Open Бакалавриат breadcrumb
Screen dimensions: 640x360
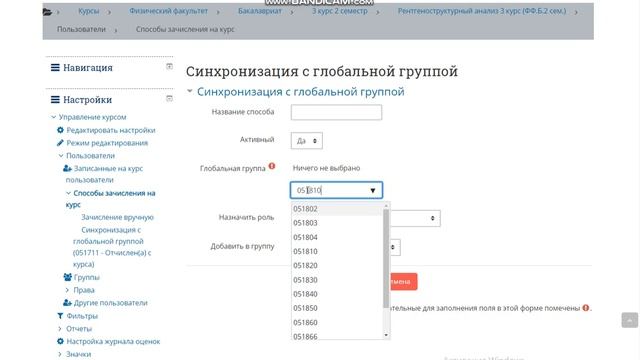click(x=260, y=11)
